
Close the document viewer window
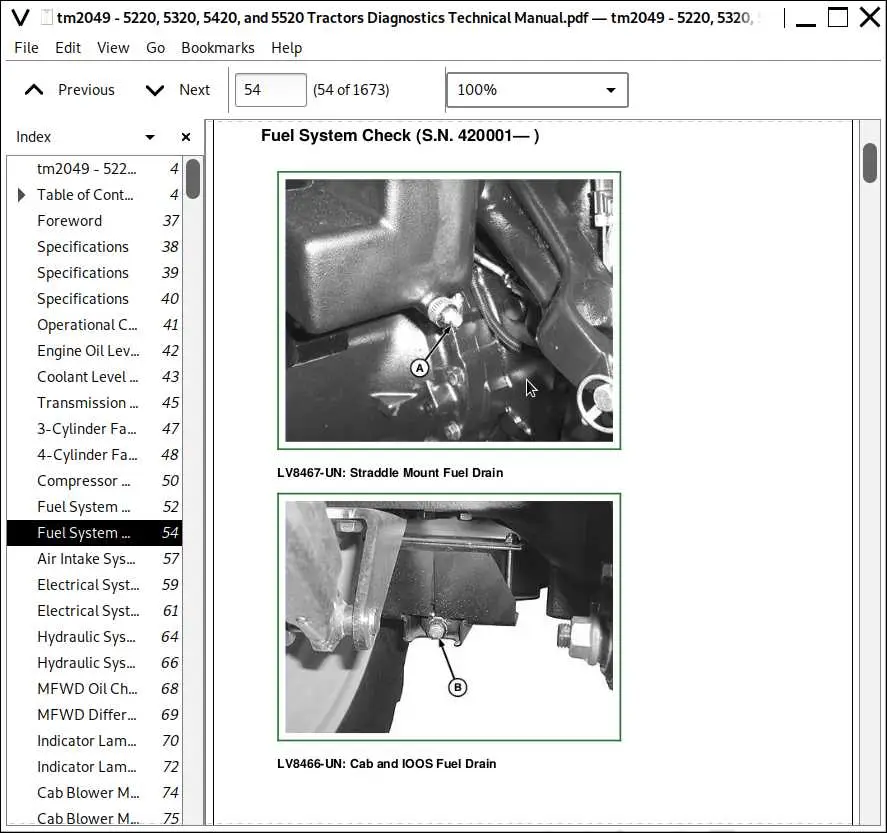869,18
